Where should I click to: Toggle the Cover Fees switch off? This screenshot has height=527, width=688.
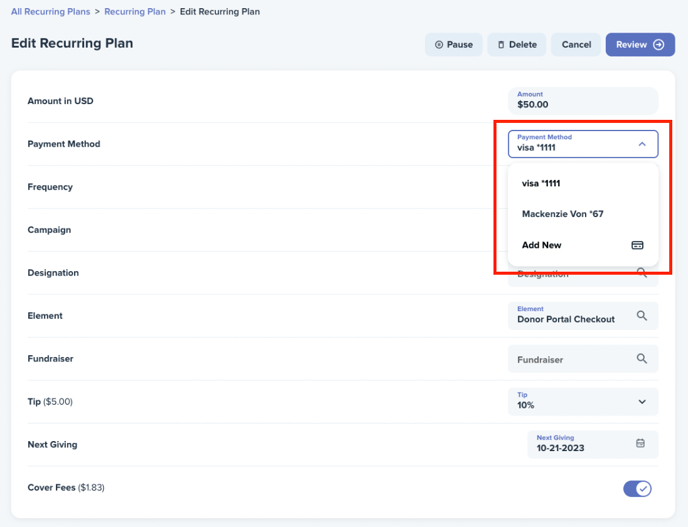(637, 488)
